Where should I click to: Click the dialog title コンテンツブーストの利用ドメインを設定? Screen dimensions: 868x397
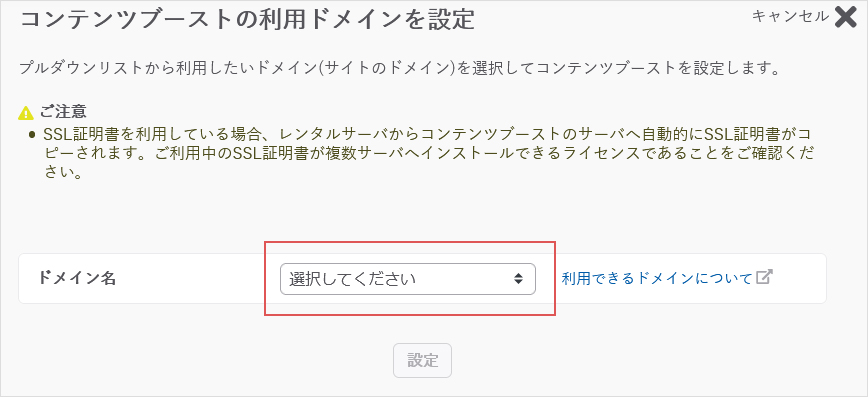click(247, 20)
